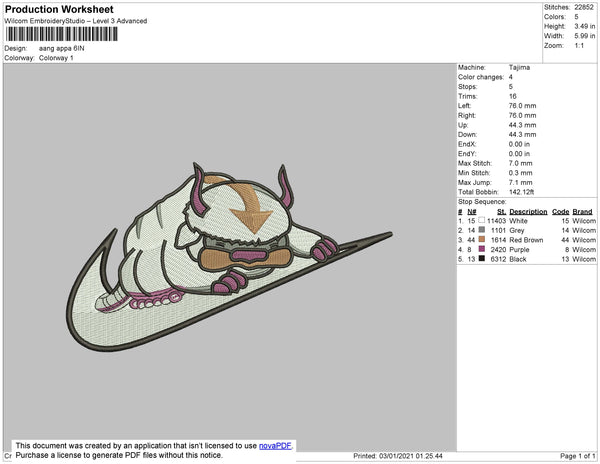Click the Width value '5.99 in'
This screenshot has height=464, width=600.
pos(584,36)
